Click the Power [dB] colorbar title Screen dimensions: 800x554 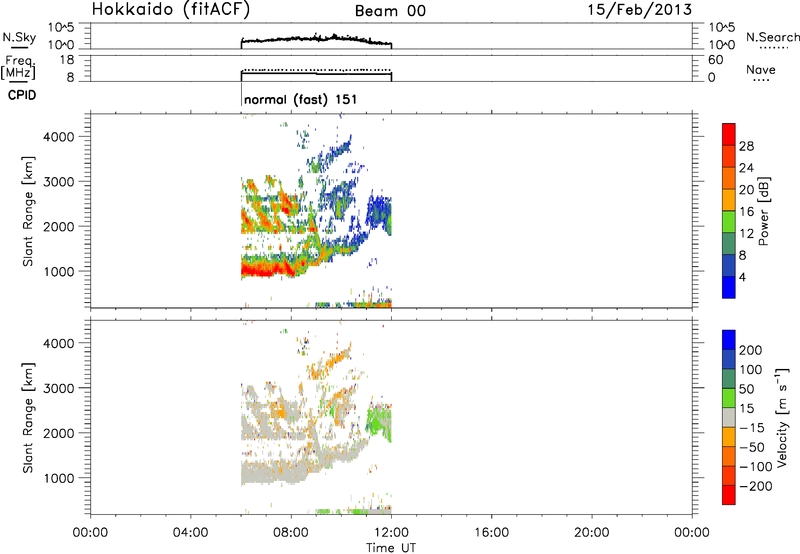(763, 211)
